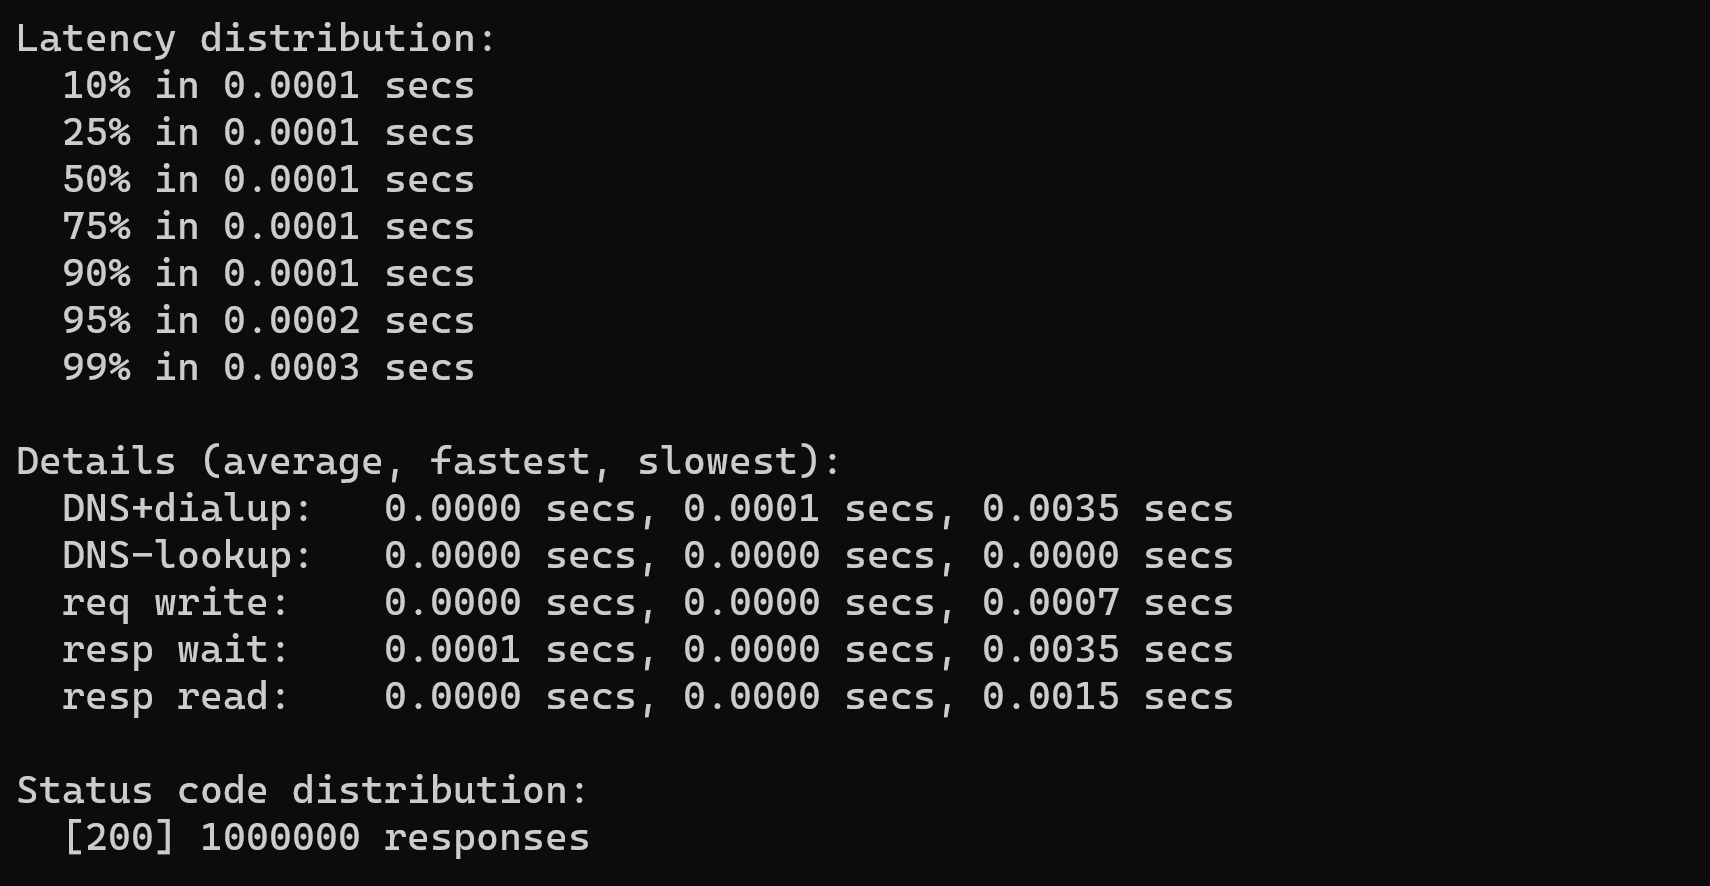Click the '75% in 0.0001 secs' line

268,227
